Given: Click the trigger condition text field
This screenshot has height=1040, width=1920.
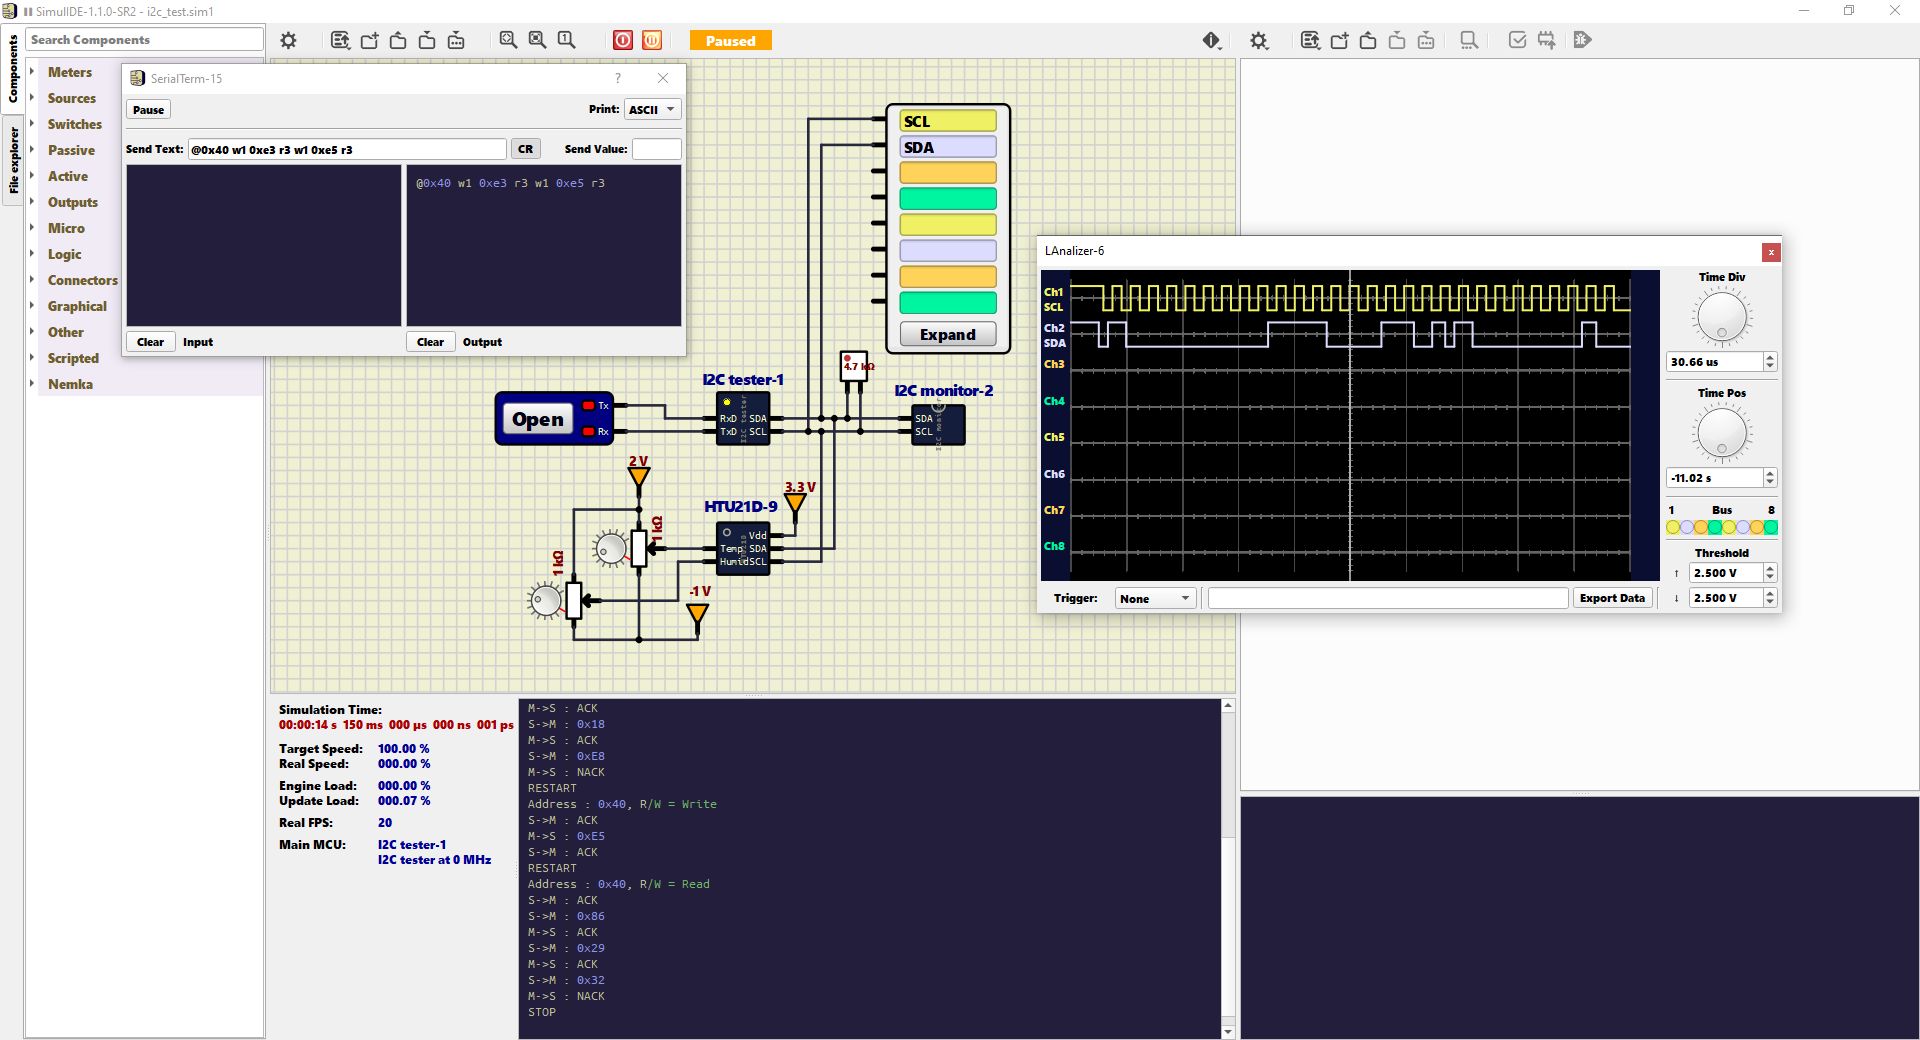Looking at the screenshot, I should tap(1388, 598).
